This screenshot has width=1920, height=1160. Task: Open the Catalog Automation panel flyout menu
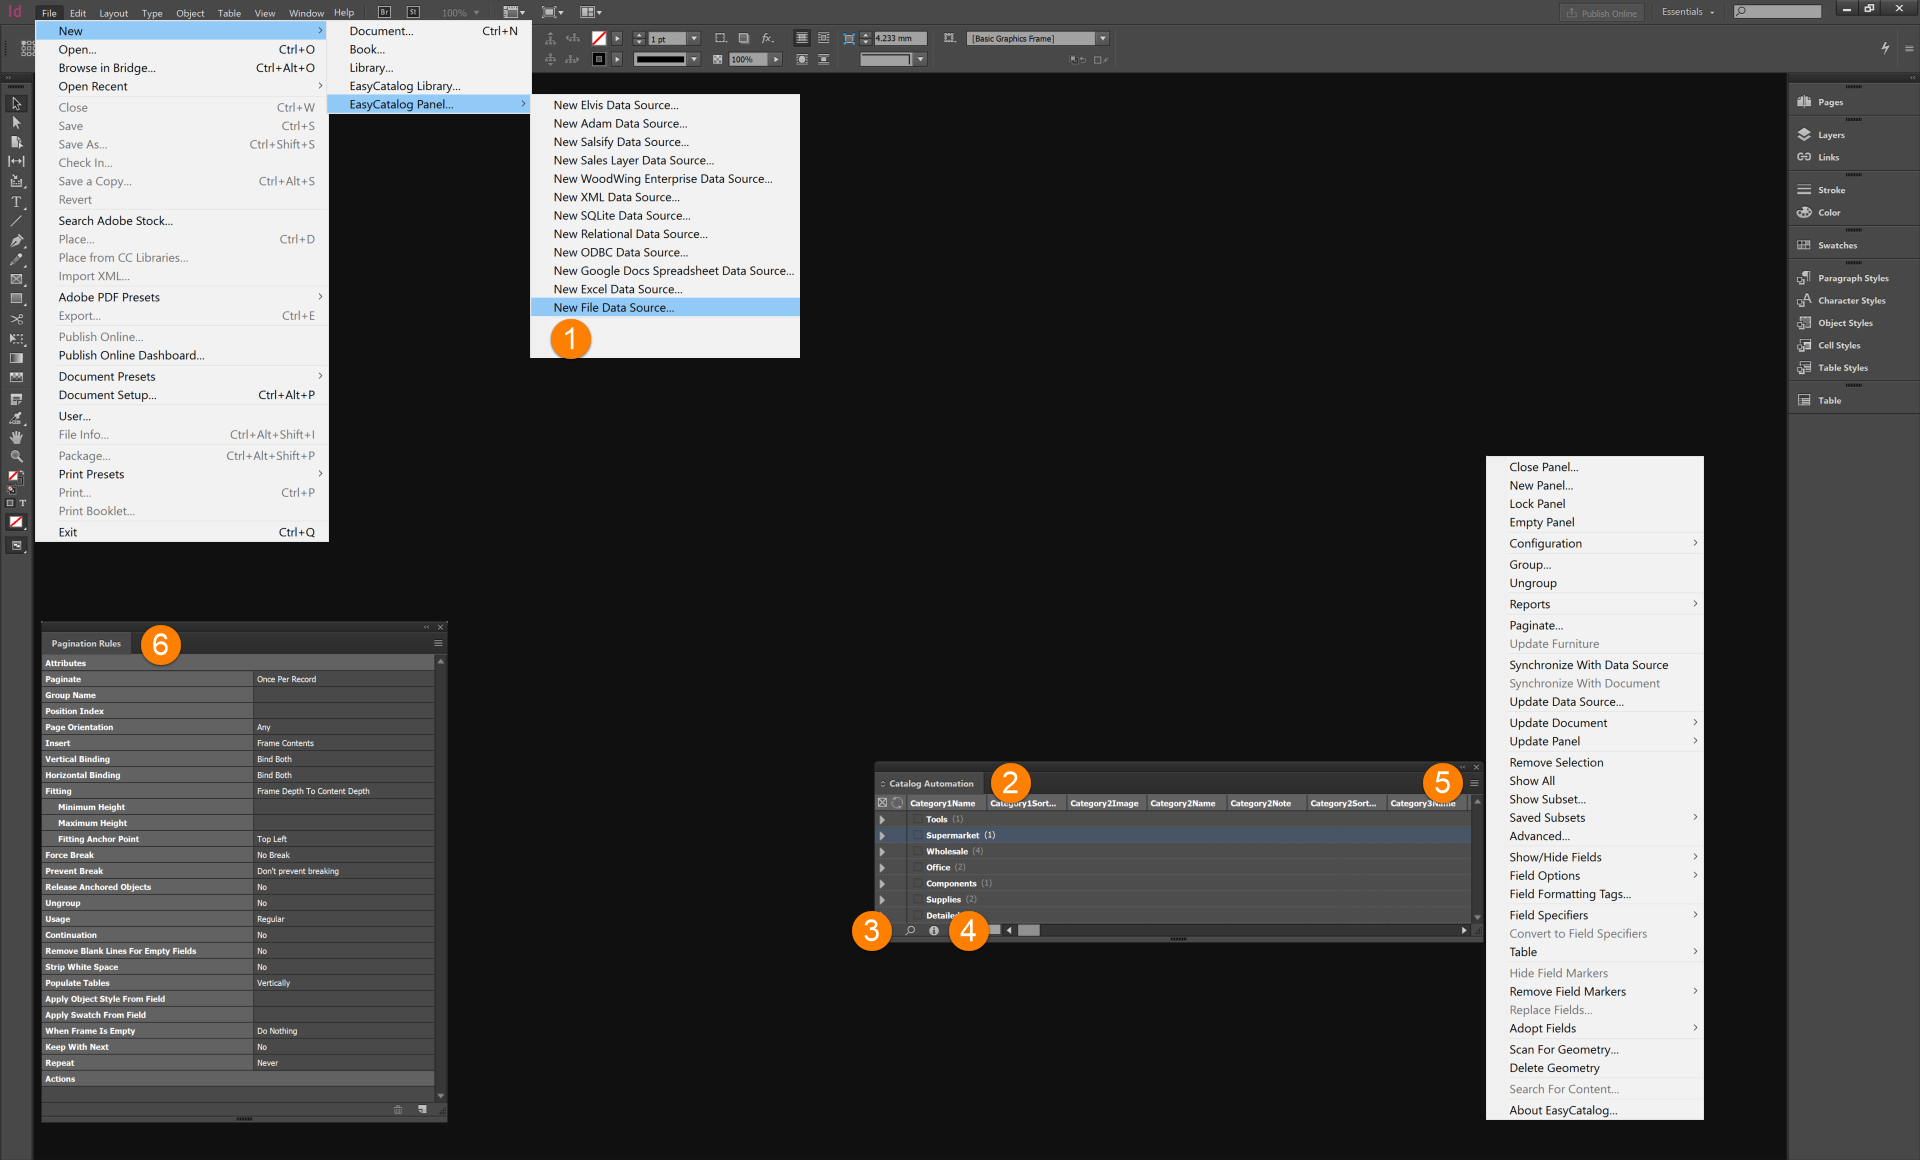pyautogui.click(x=1474, y=783)
